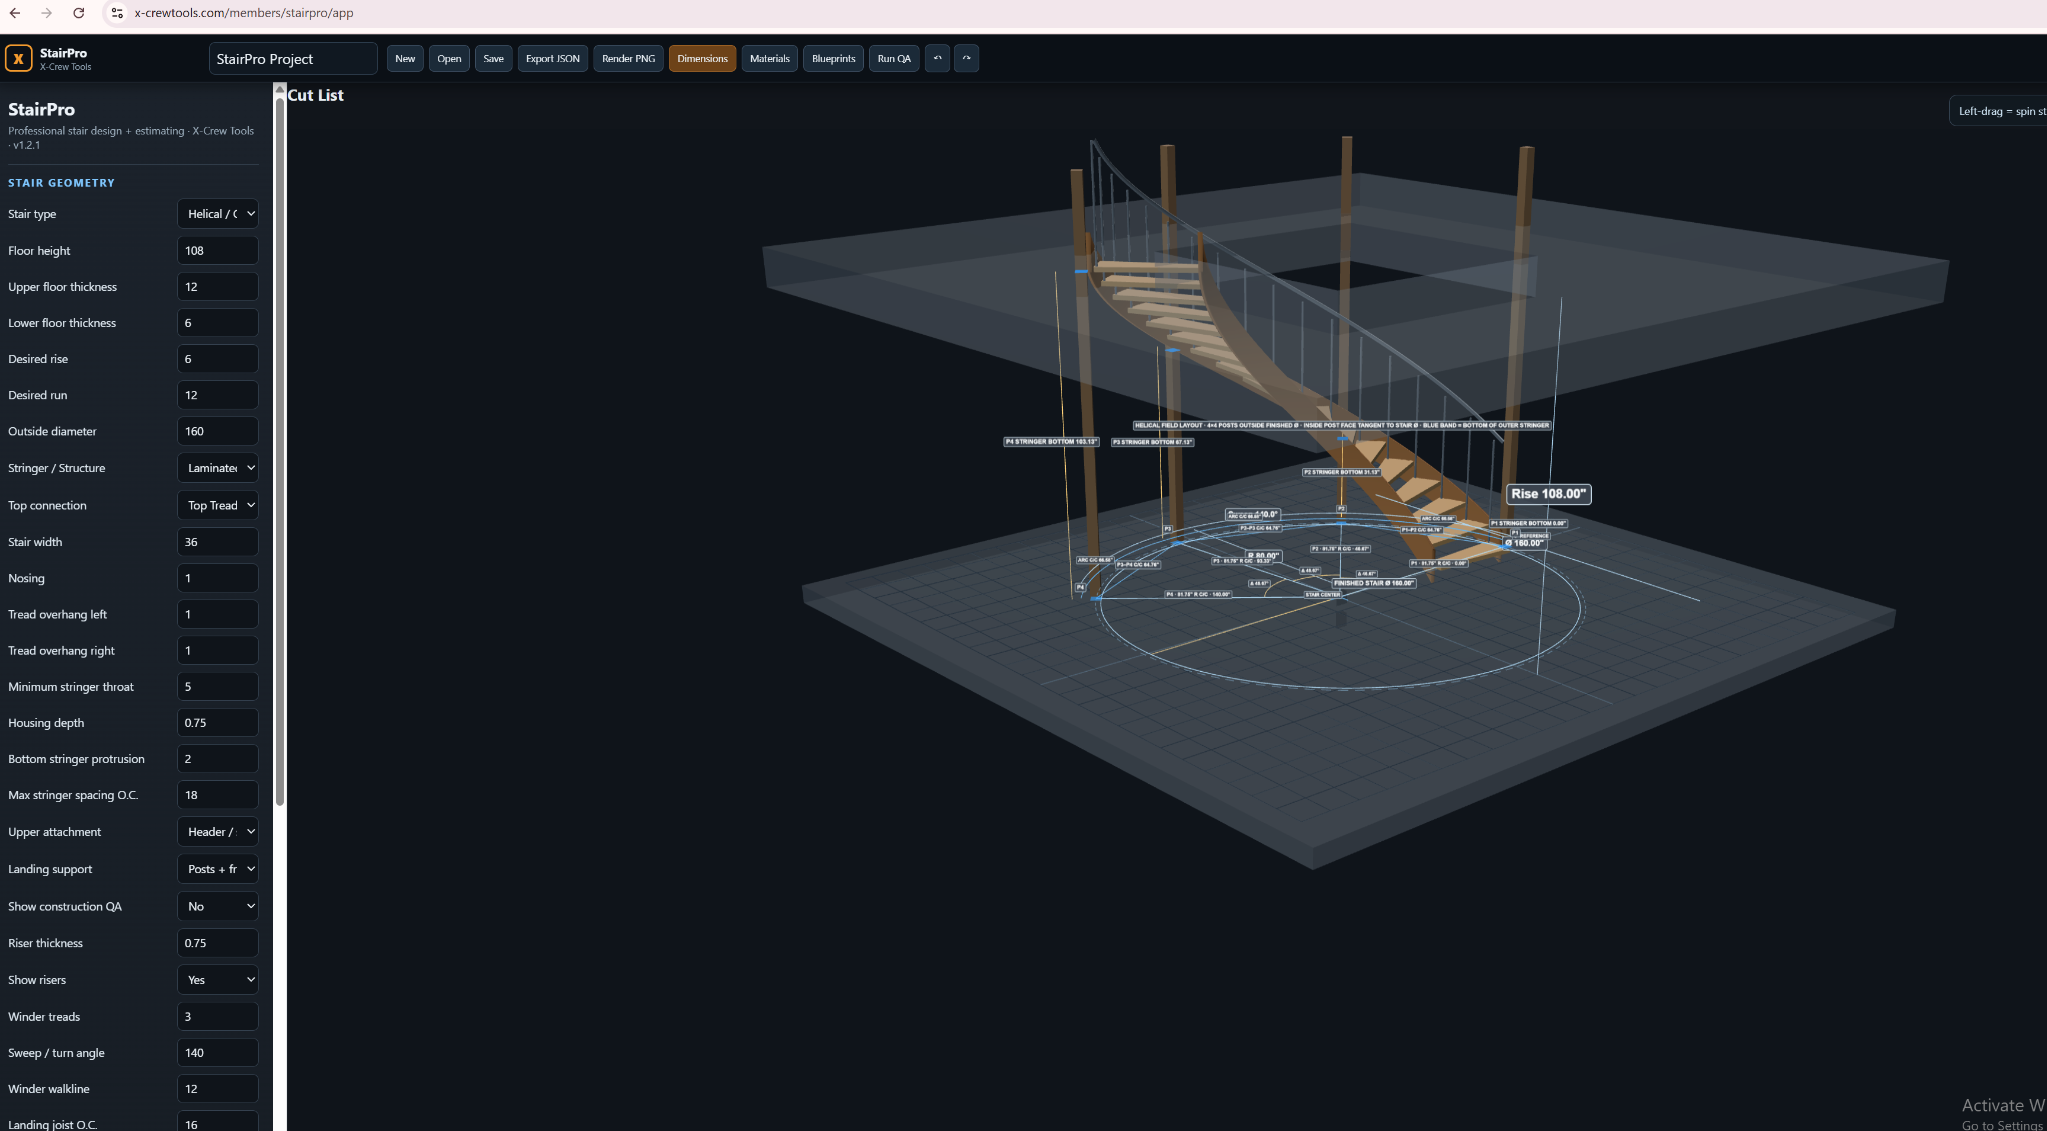Viewport: 2047px width, 1131px height.
Task: Click the Stair width input
Action: [x=218, y=542]
